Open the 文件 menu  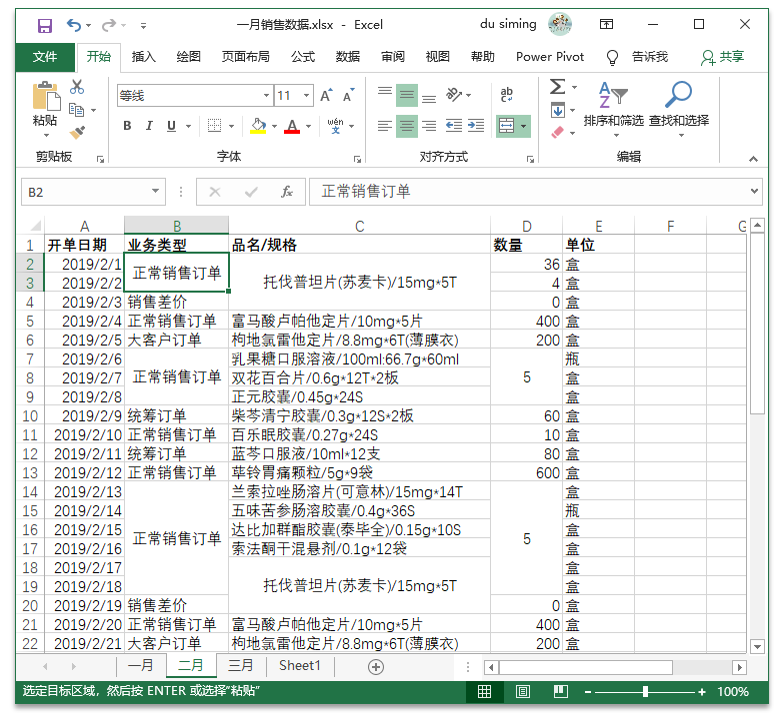(x=45, y=57)
